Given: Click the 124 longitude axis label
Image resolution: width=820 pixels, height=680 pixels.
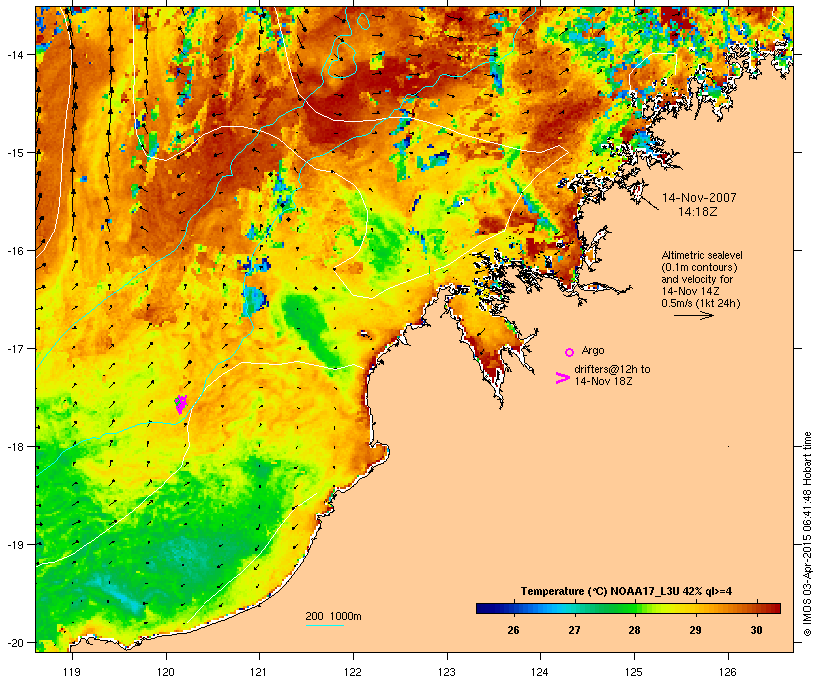Looking at the screenshot, I should click(540, 672).
